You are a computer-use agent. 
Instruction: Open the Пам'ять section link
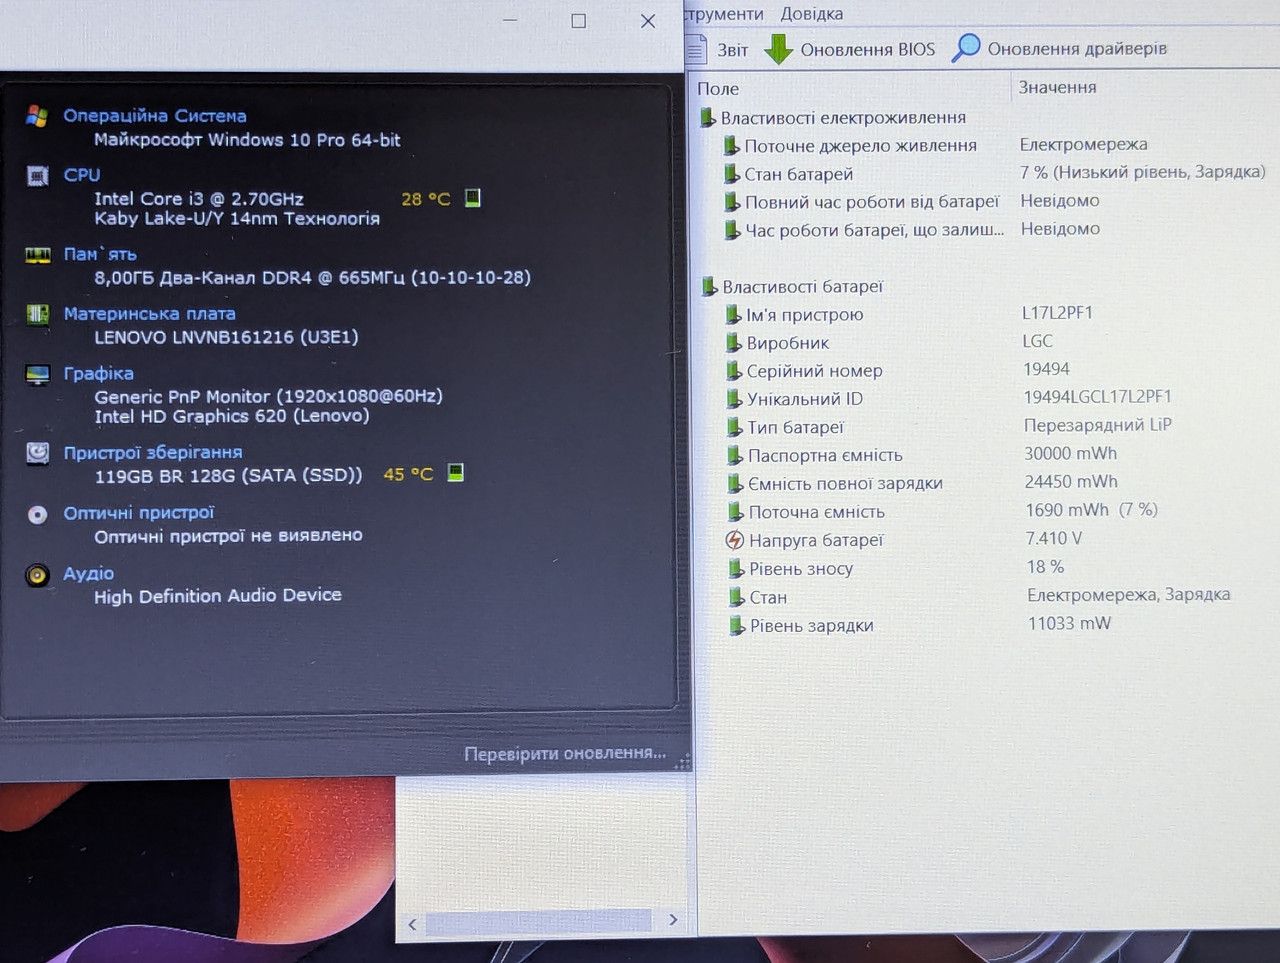coord(100,254)
